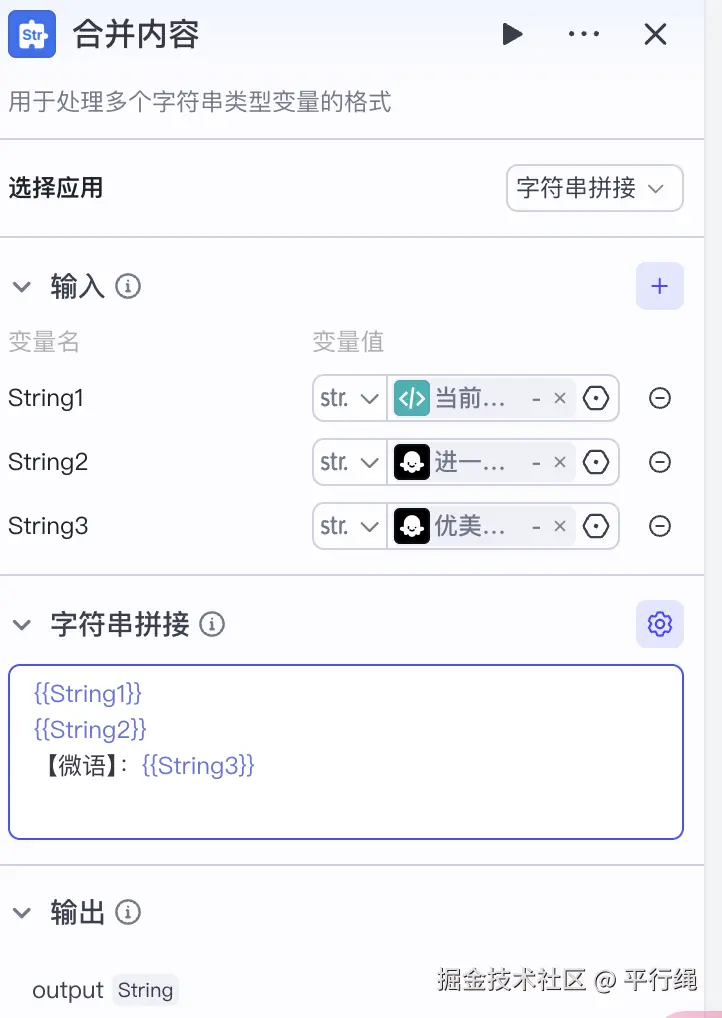The height and width of the screenshot is (1018, 722).
Task: Collapse the 输入 section
Action: point(22,286)
